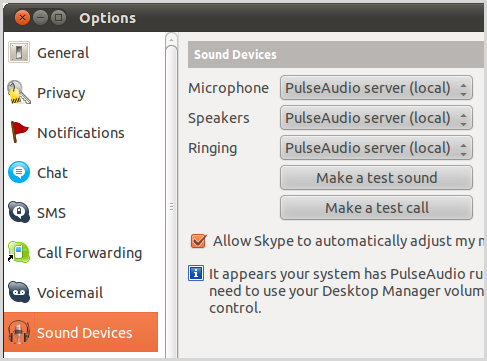Open the Microphone device dropdown
The height and width of the screenshot is (361, 487).
coord(376,88)
